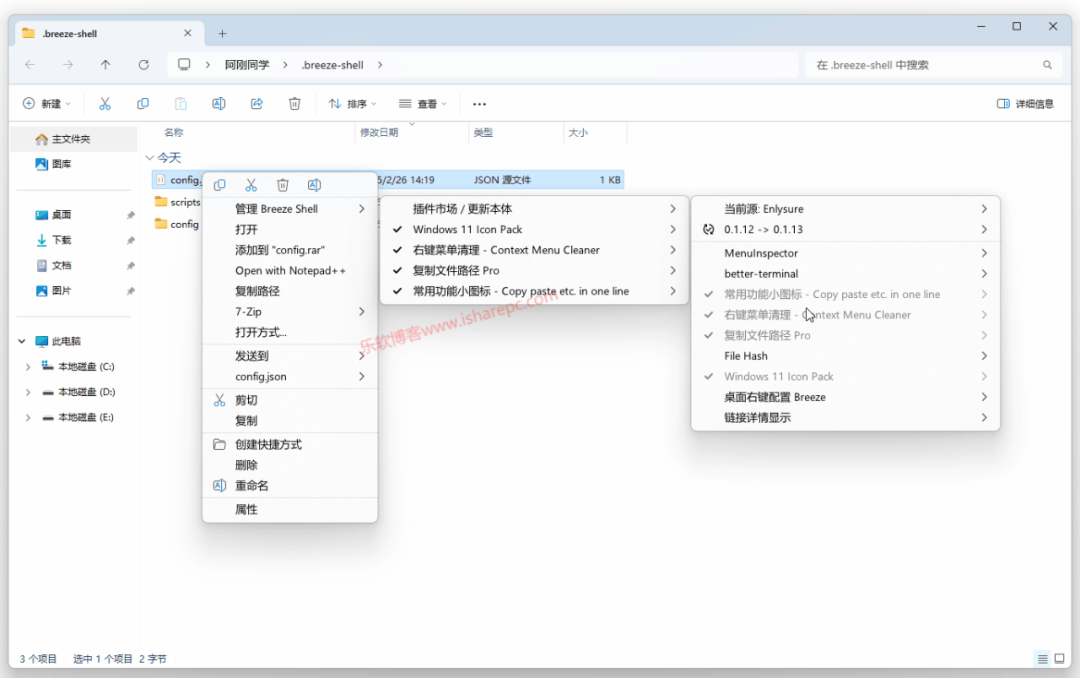Collapse the 此电脑 tree node
Screen dimensions: 1080x678
[x=21, y=341]
